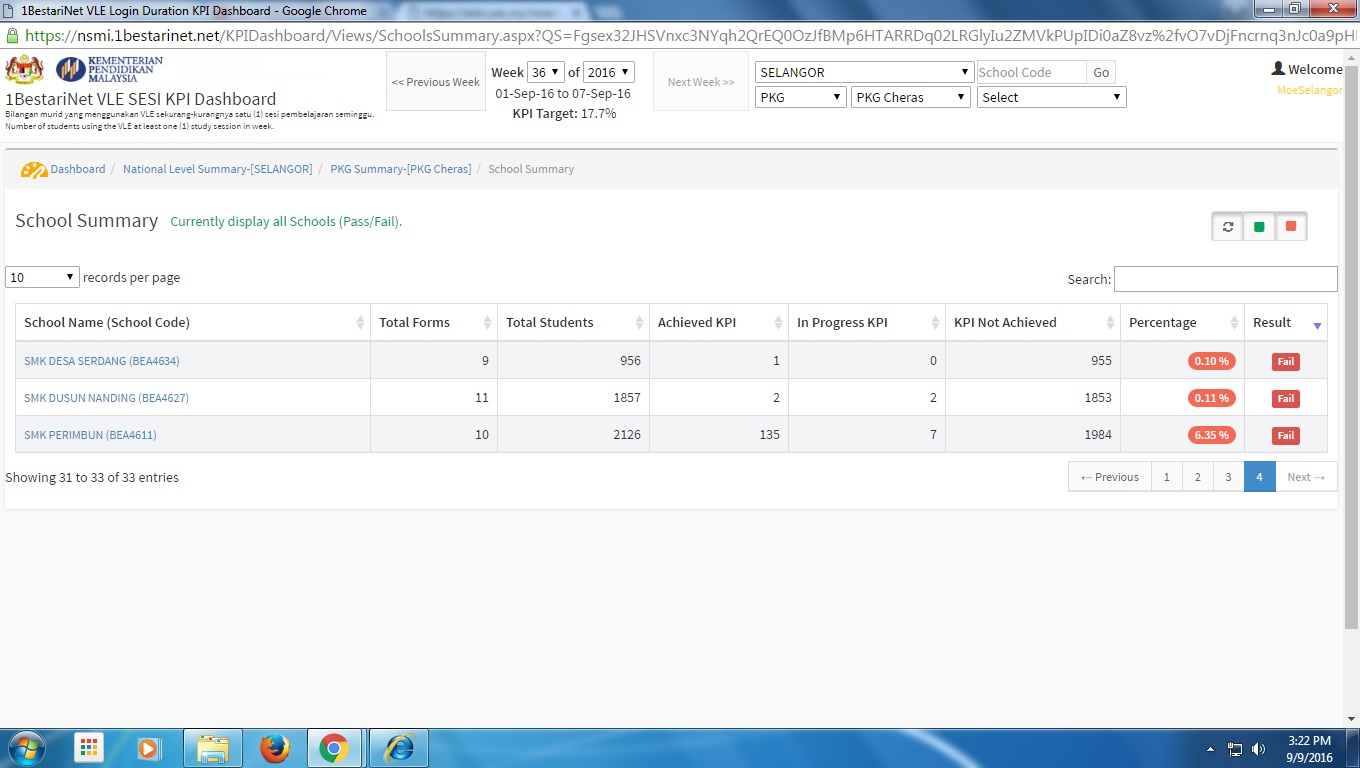
Task: Click the Fail badge for SMK PERIMBUN
Action: tap(1286, 436)
